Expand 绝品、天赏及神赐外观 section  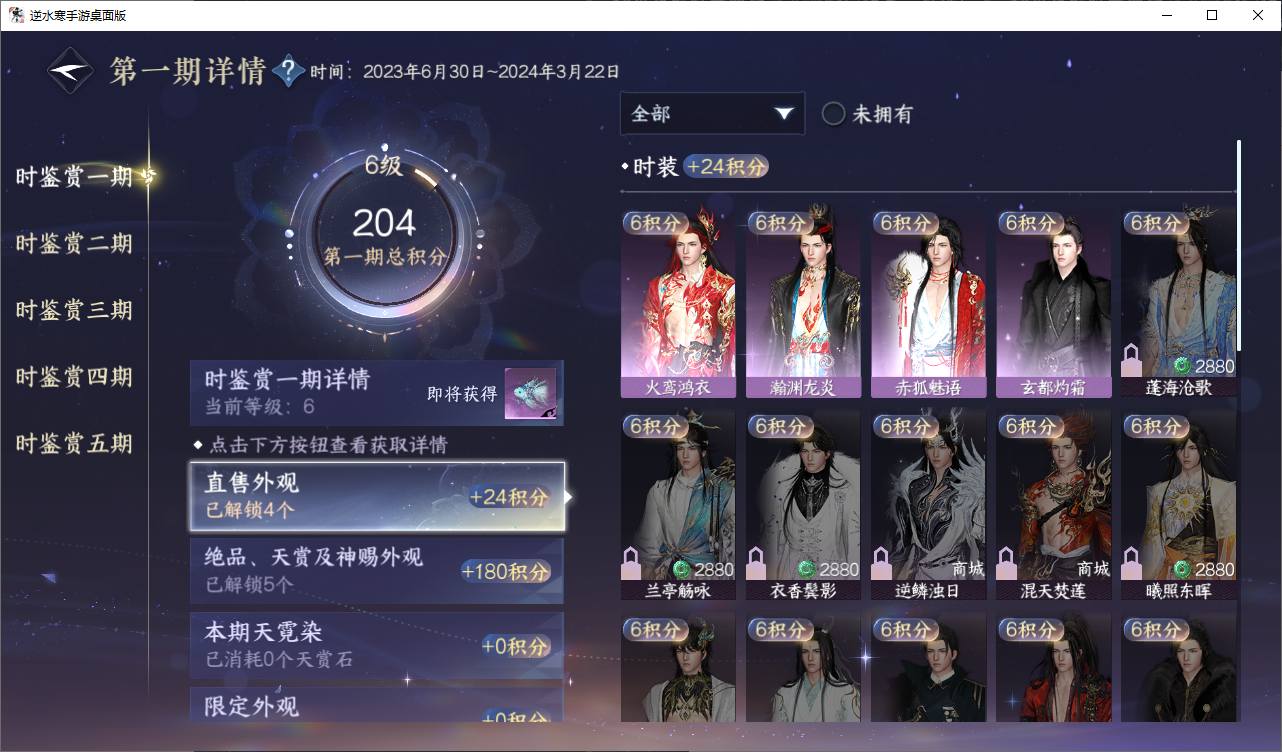pyautogui.click(x=377, y=570)
